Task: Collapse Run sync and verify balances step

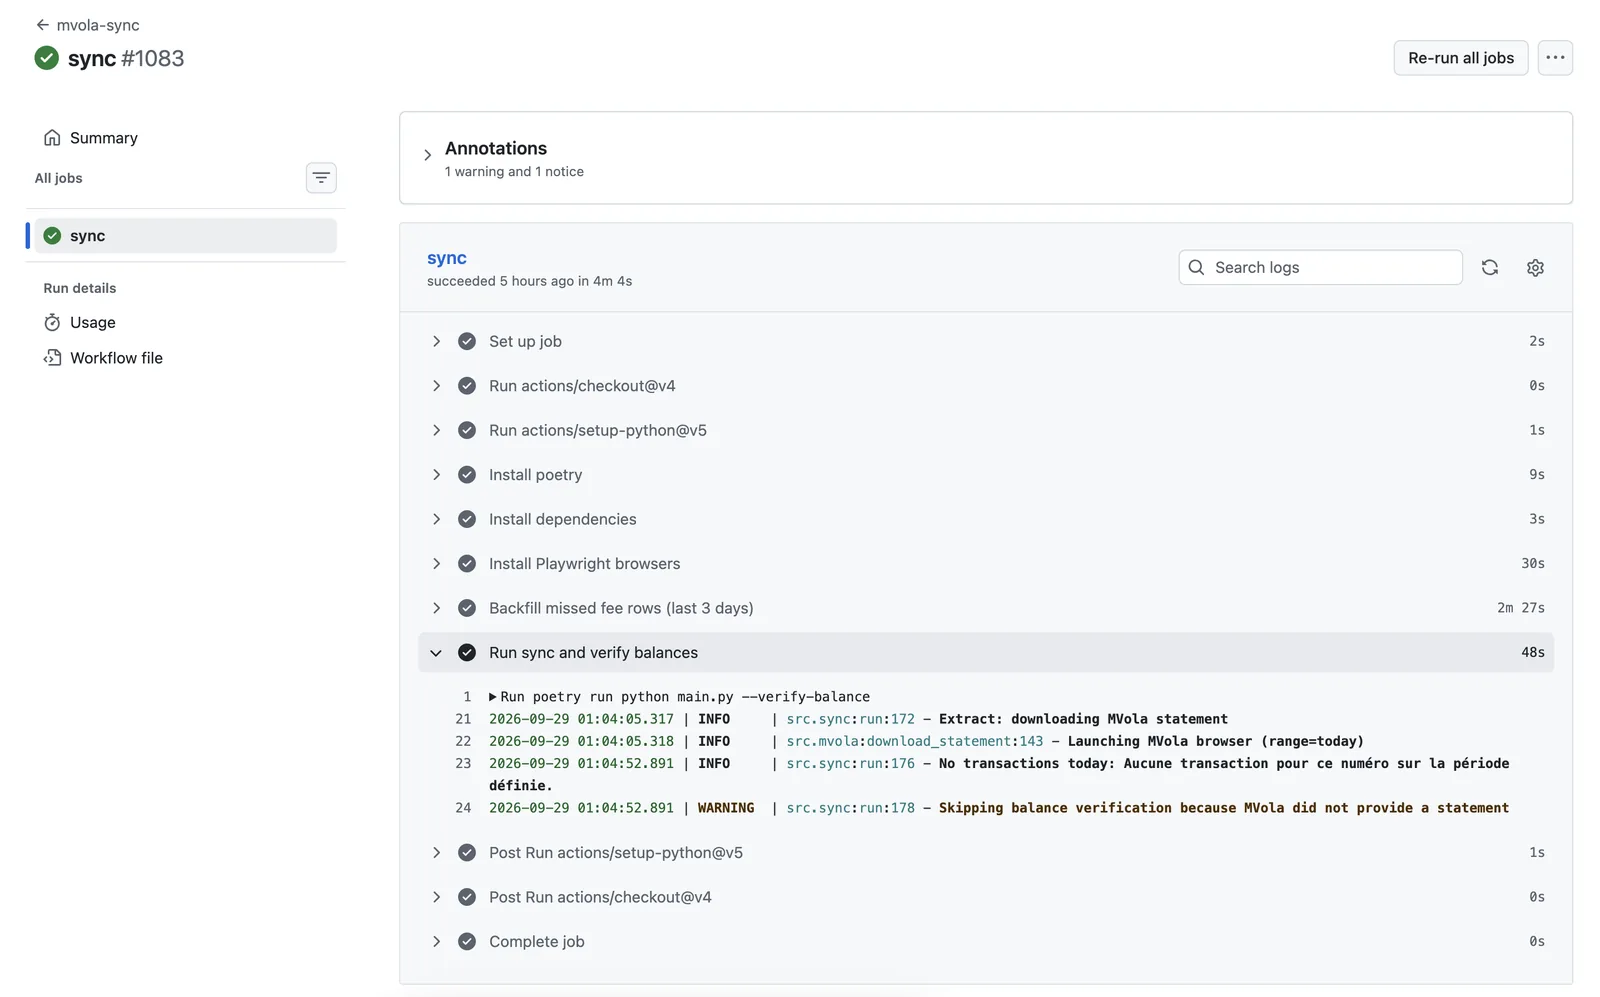Action: [986, 653]
